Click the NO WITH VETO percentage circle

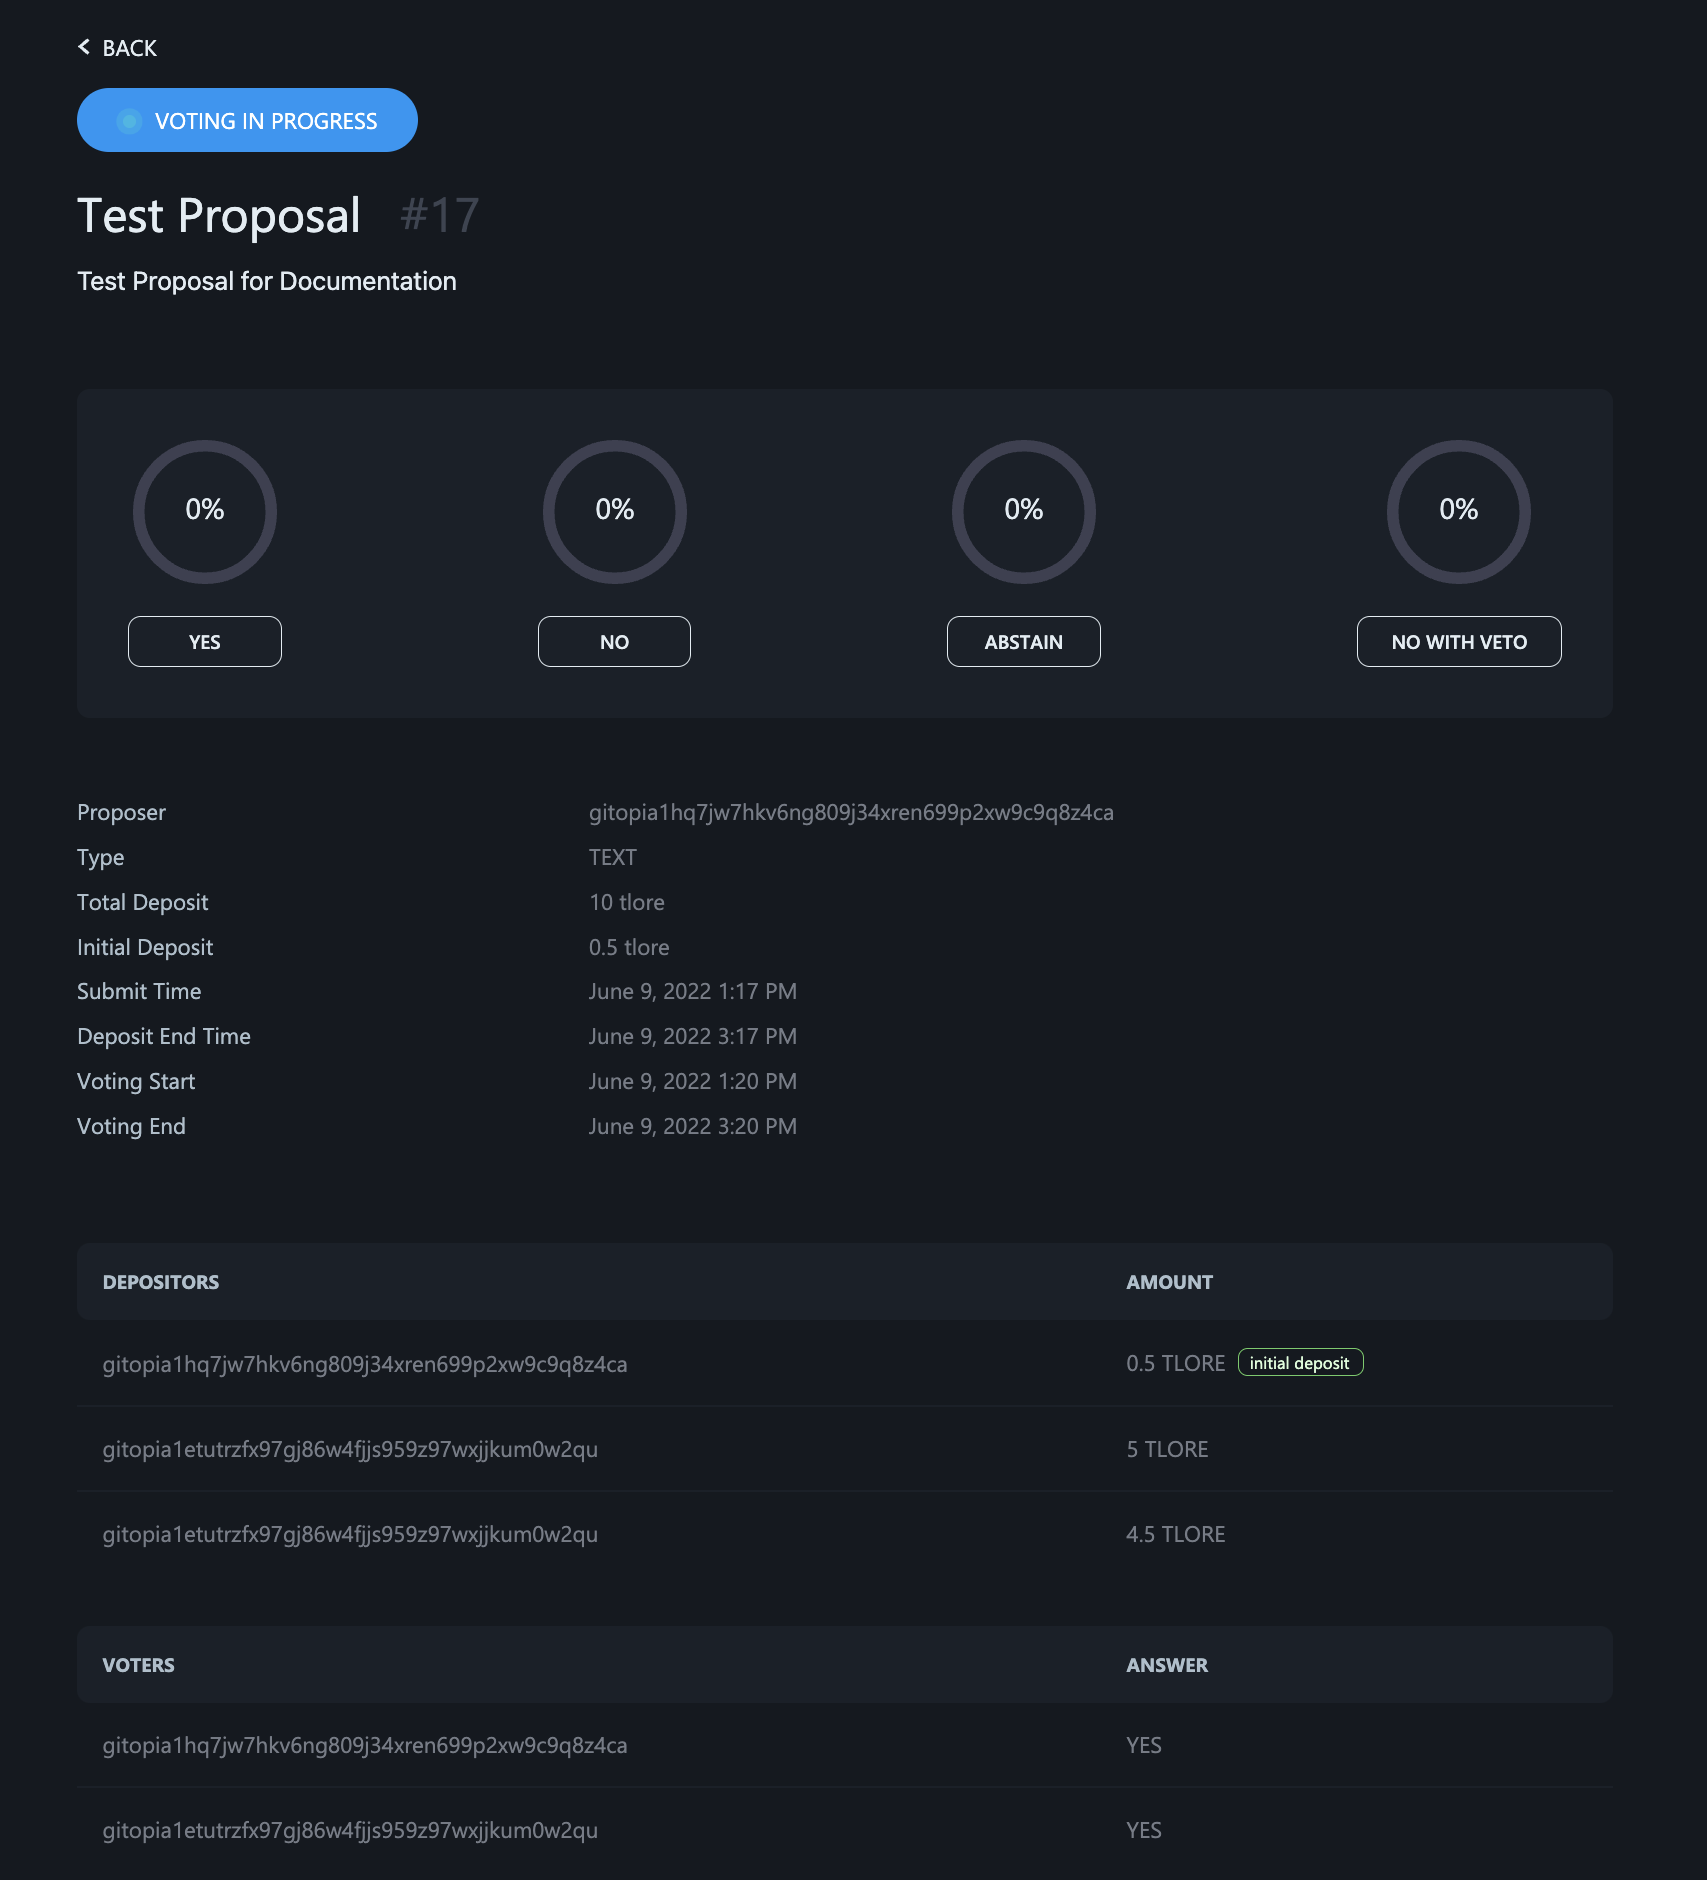(x=1458, y=511)
